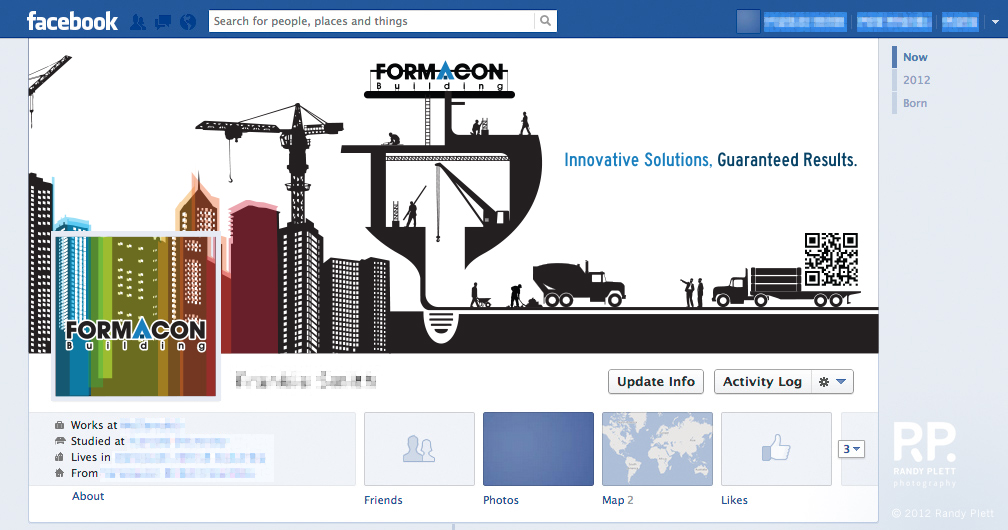Screen dimensions: 1008x530
Task: Click the From house icon
Action: click(60, 473)
